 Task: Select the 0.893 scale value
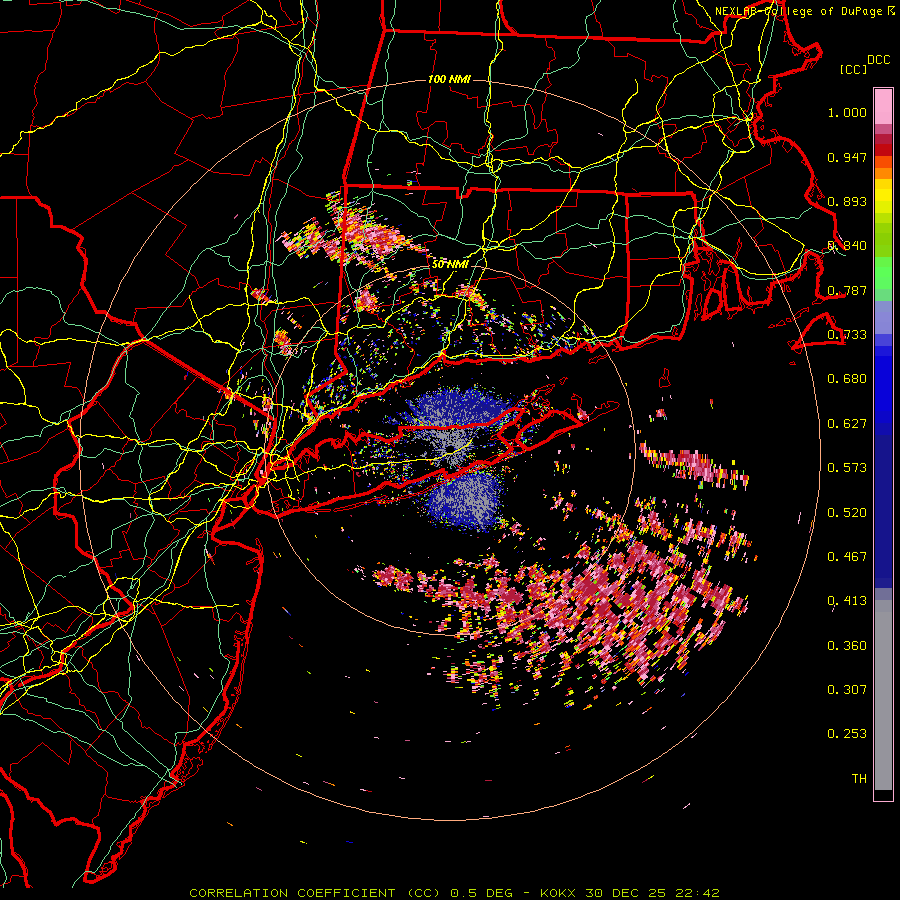tap(847, 201)
